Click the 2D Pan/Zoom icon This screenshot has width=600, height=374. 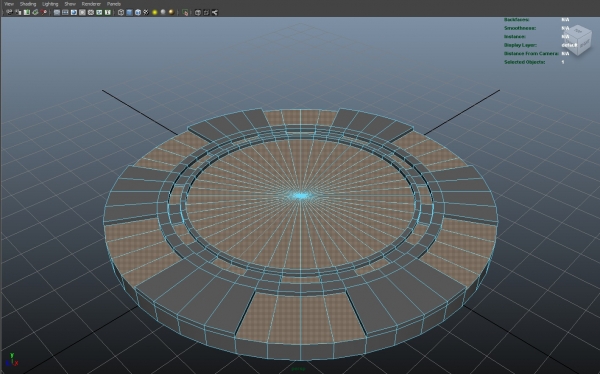point(44,12)
